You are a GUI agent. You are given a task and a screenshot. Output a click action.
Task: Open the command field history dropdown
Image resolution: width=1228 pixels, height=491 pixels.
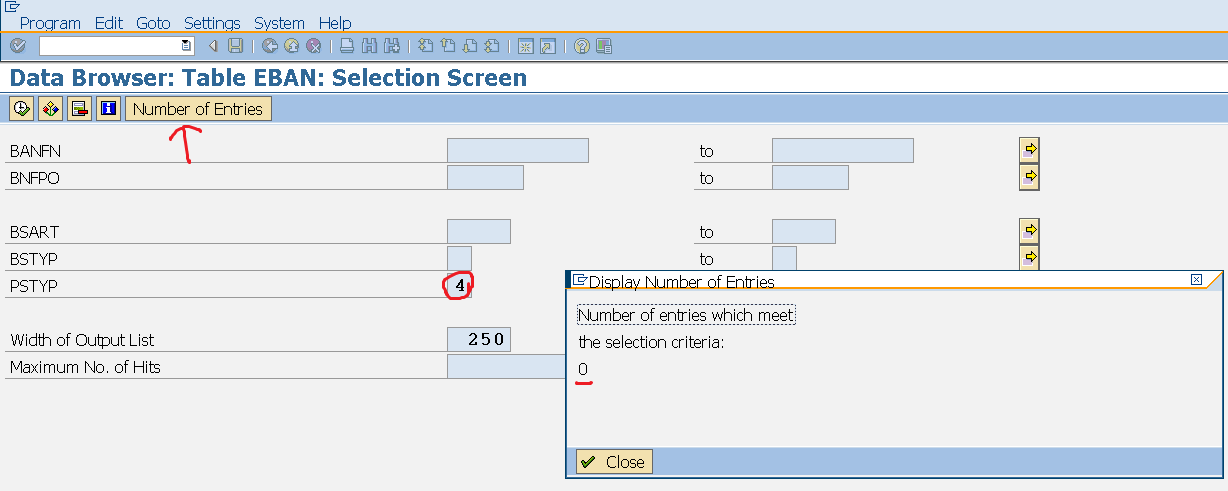186,46
